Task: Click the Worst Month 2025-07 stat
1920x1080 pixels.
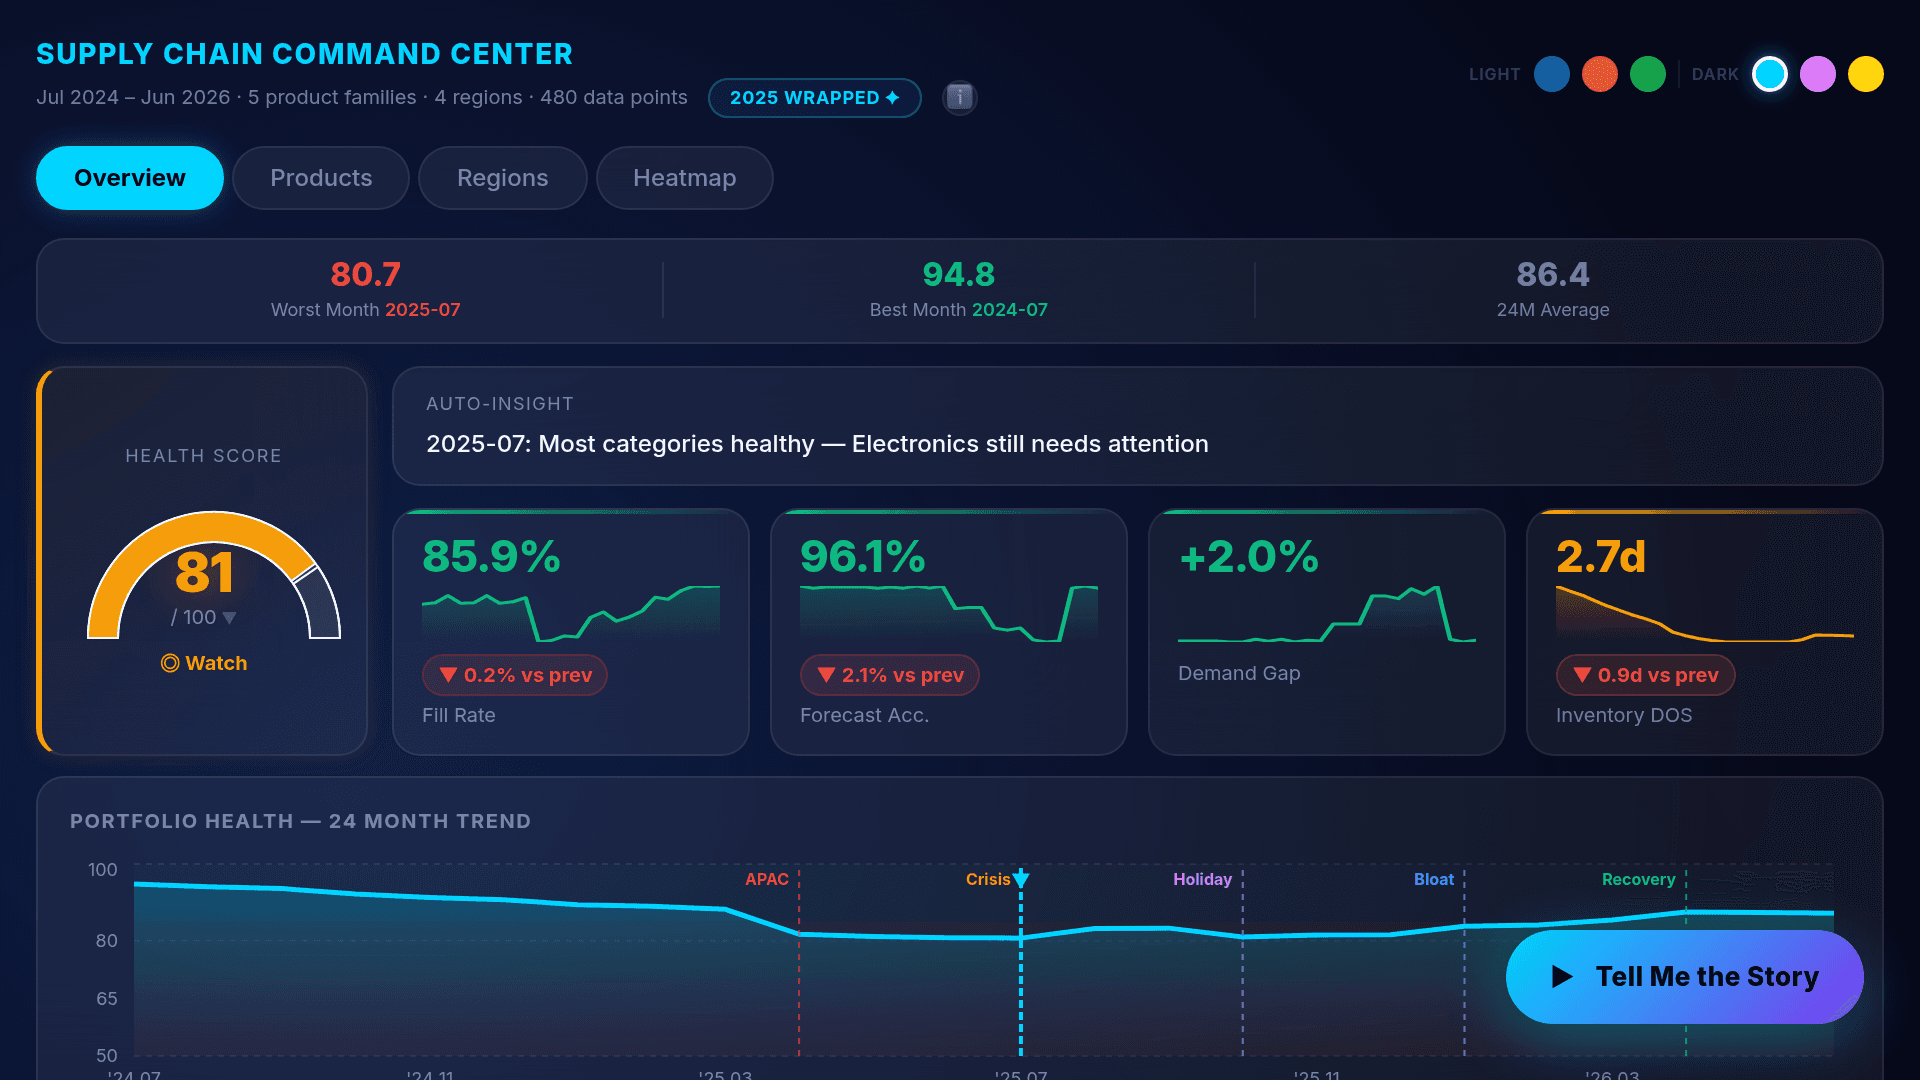Action: (x=366, y=290)
